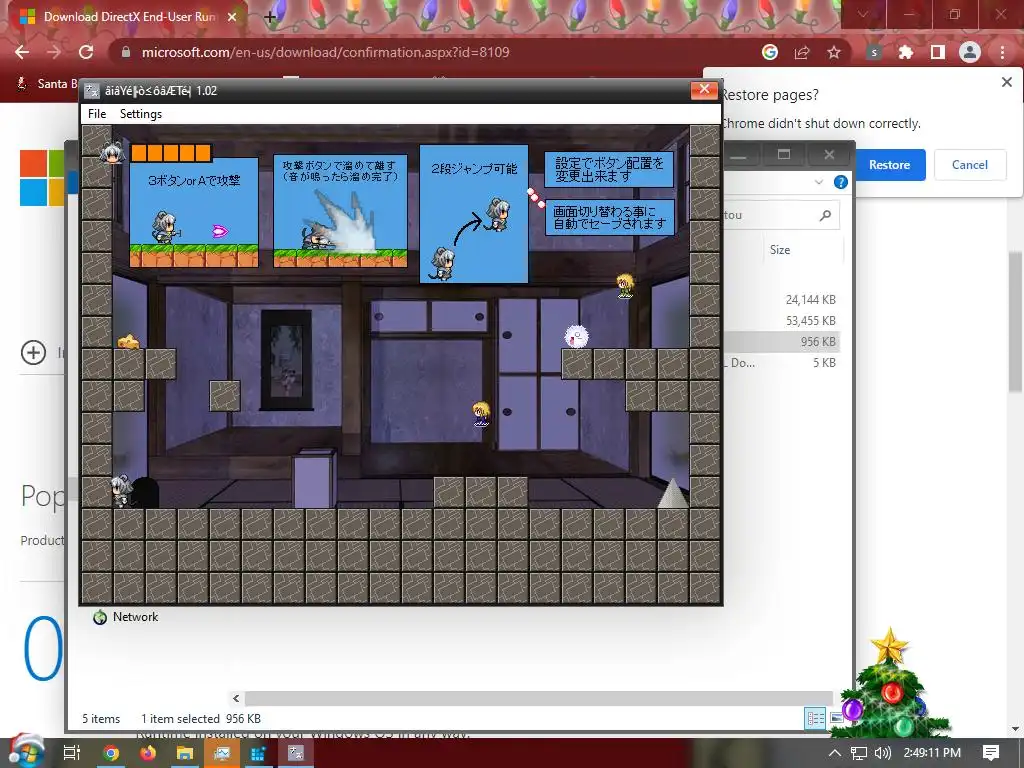Click Chrome's forward navigation arrow
Viewport: 1024px width, 768px height.
coord(54,52)
